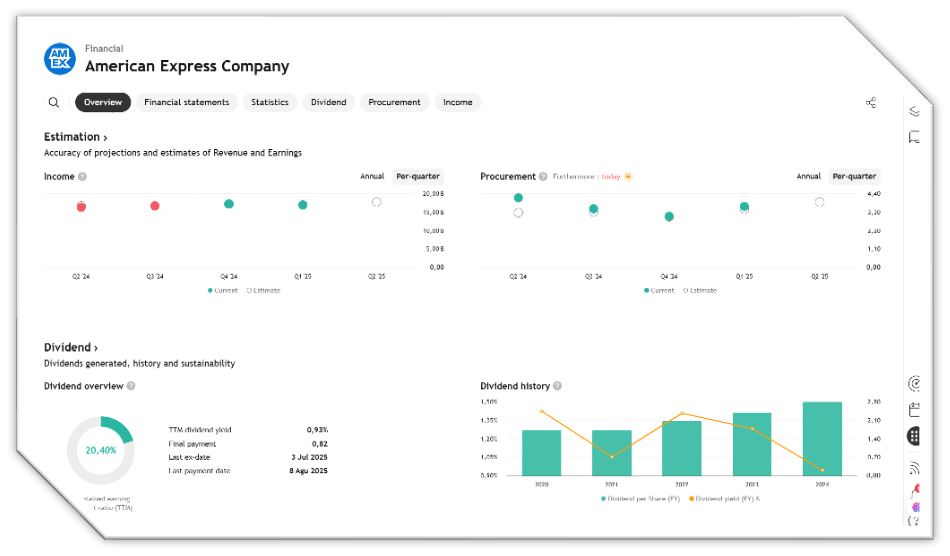
Task: Click the 2024 dividend bar
Action: 822,439
